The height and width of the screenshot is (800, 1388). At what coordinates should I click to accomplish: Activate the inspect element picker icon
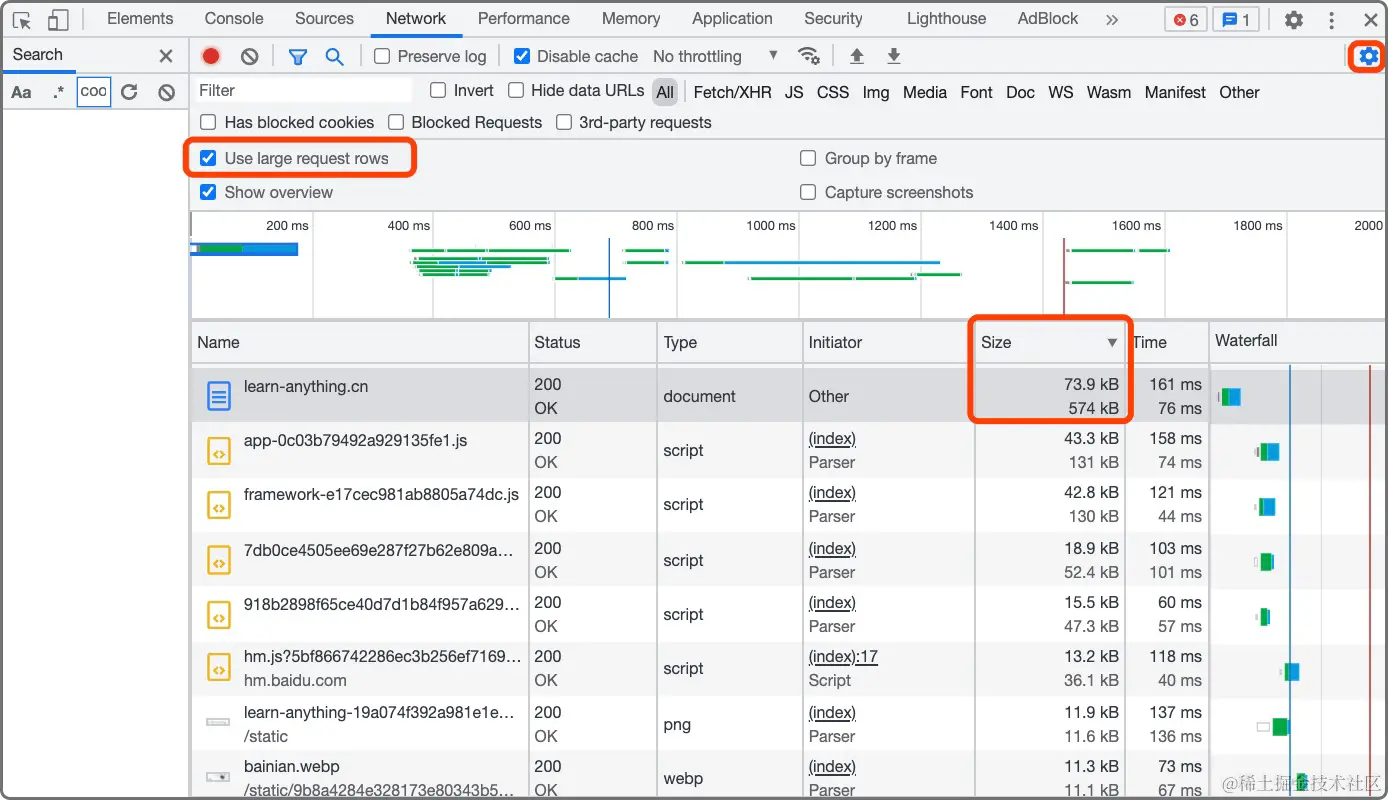(23, 20)
